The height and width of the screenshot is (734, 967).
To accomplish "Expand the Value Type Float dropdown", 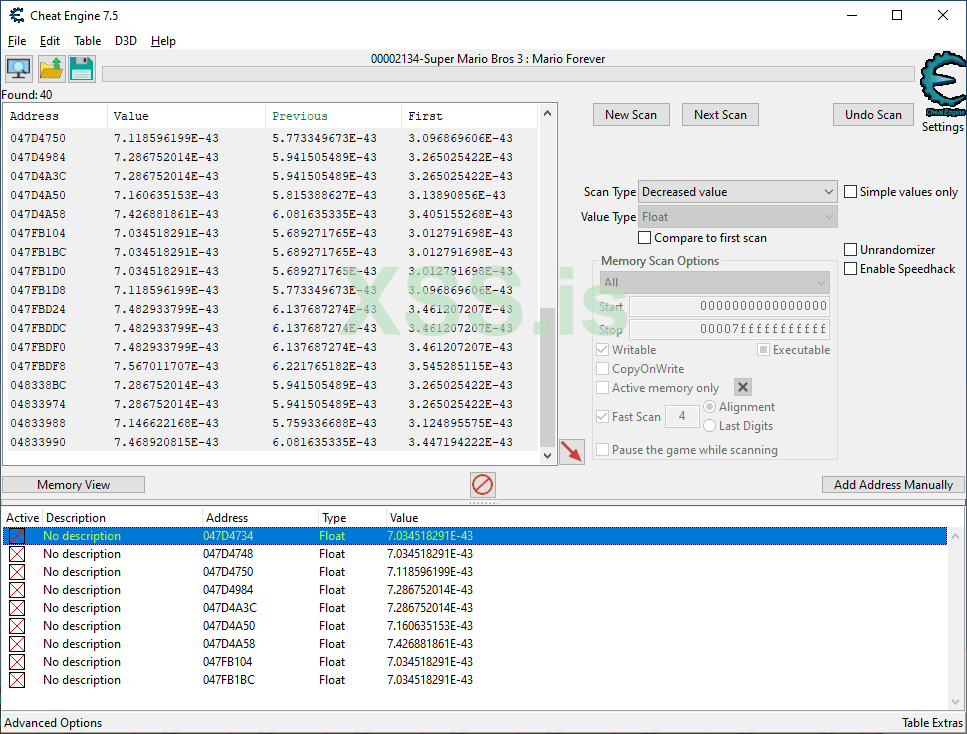I will pos(737,217).
